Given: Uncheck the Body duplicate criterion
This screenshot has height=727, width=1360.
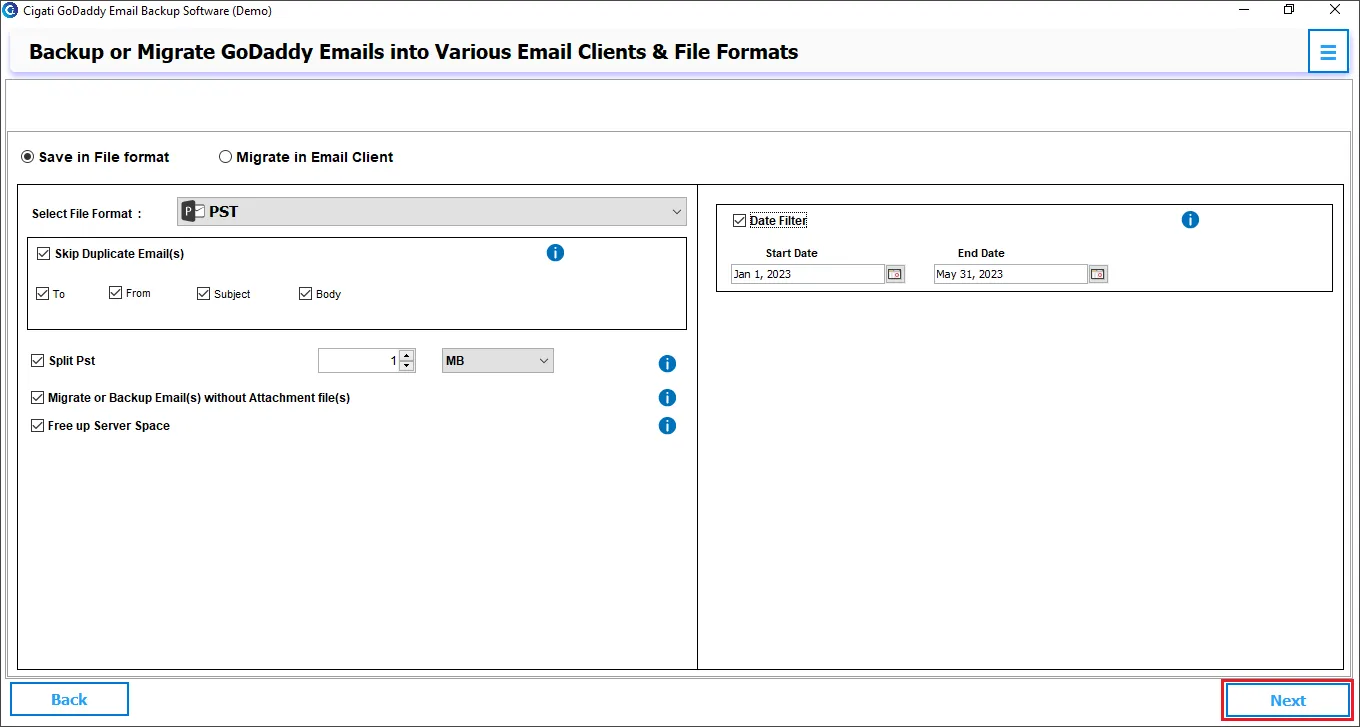Looking at the screenshot, I should (x=305, y=294).
